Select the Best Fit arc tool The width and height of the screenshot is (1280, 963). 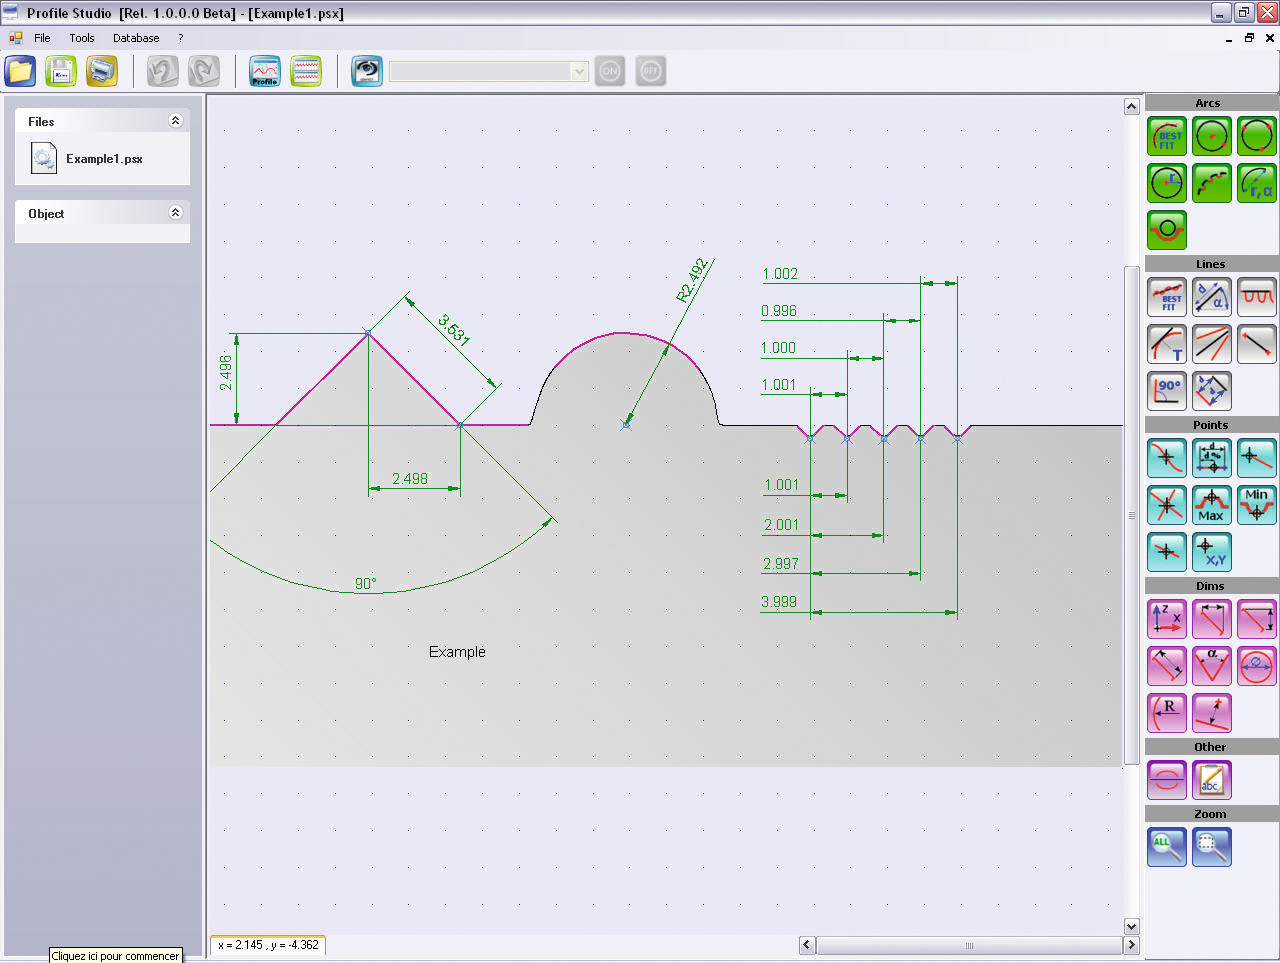1166,137
